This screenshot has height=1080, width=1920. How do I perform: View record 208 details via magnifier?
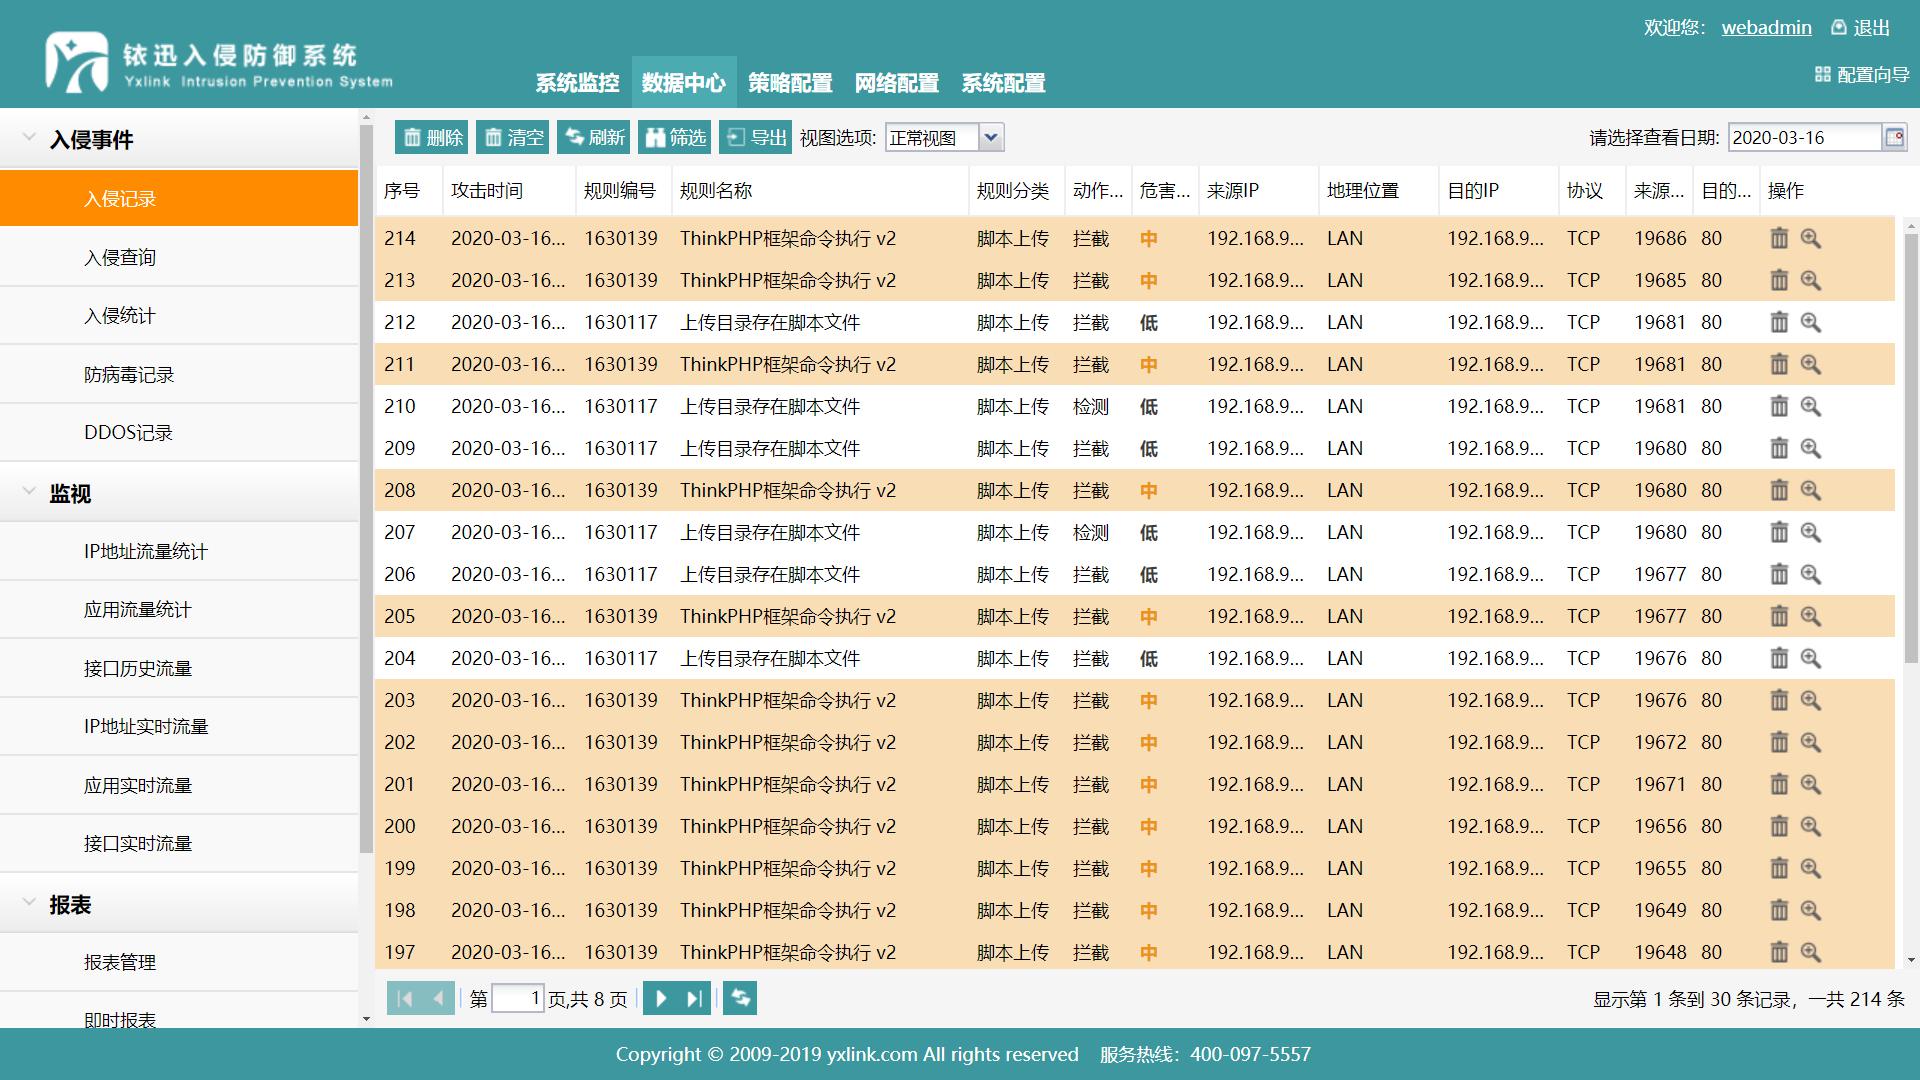coord(1811,490)
